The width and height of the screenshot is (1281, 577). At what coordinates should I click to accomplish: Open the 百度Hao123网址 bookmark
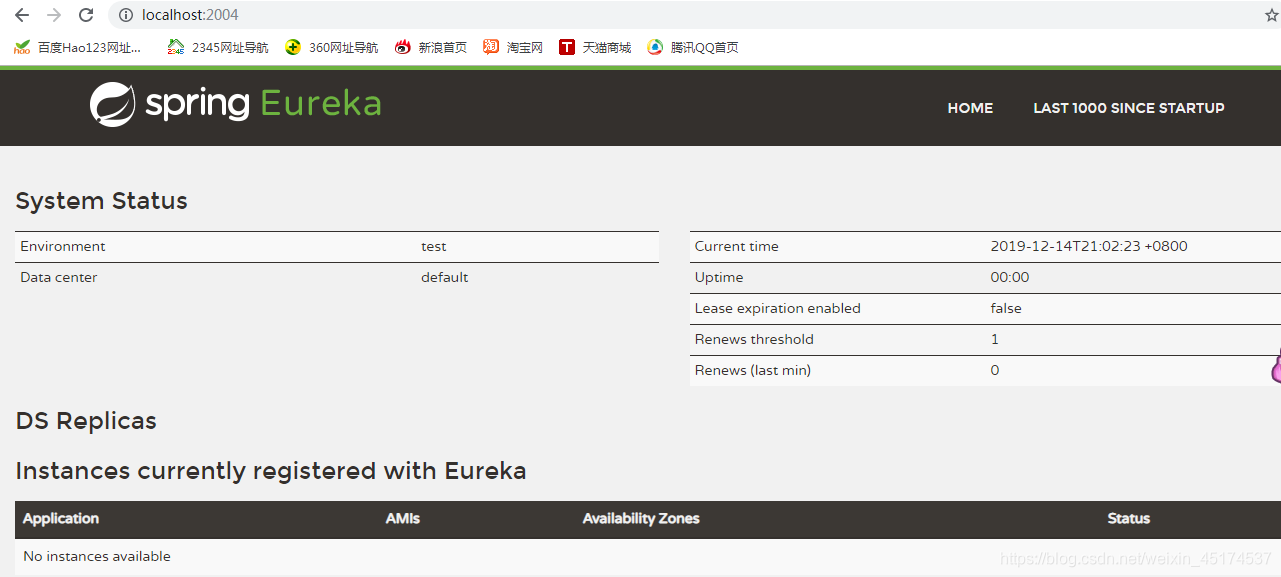click(78, 47)
